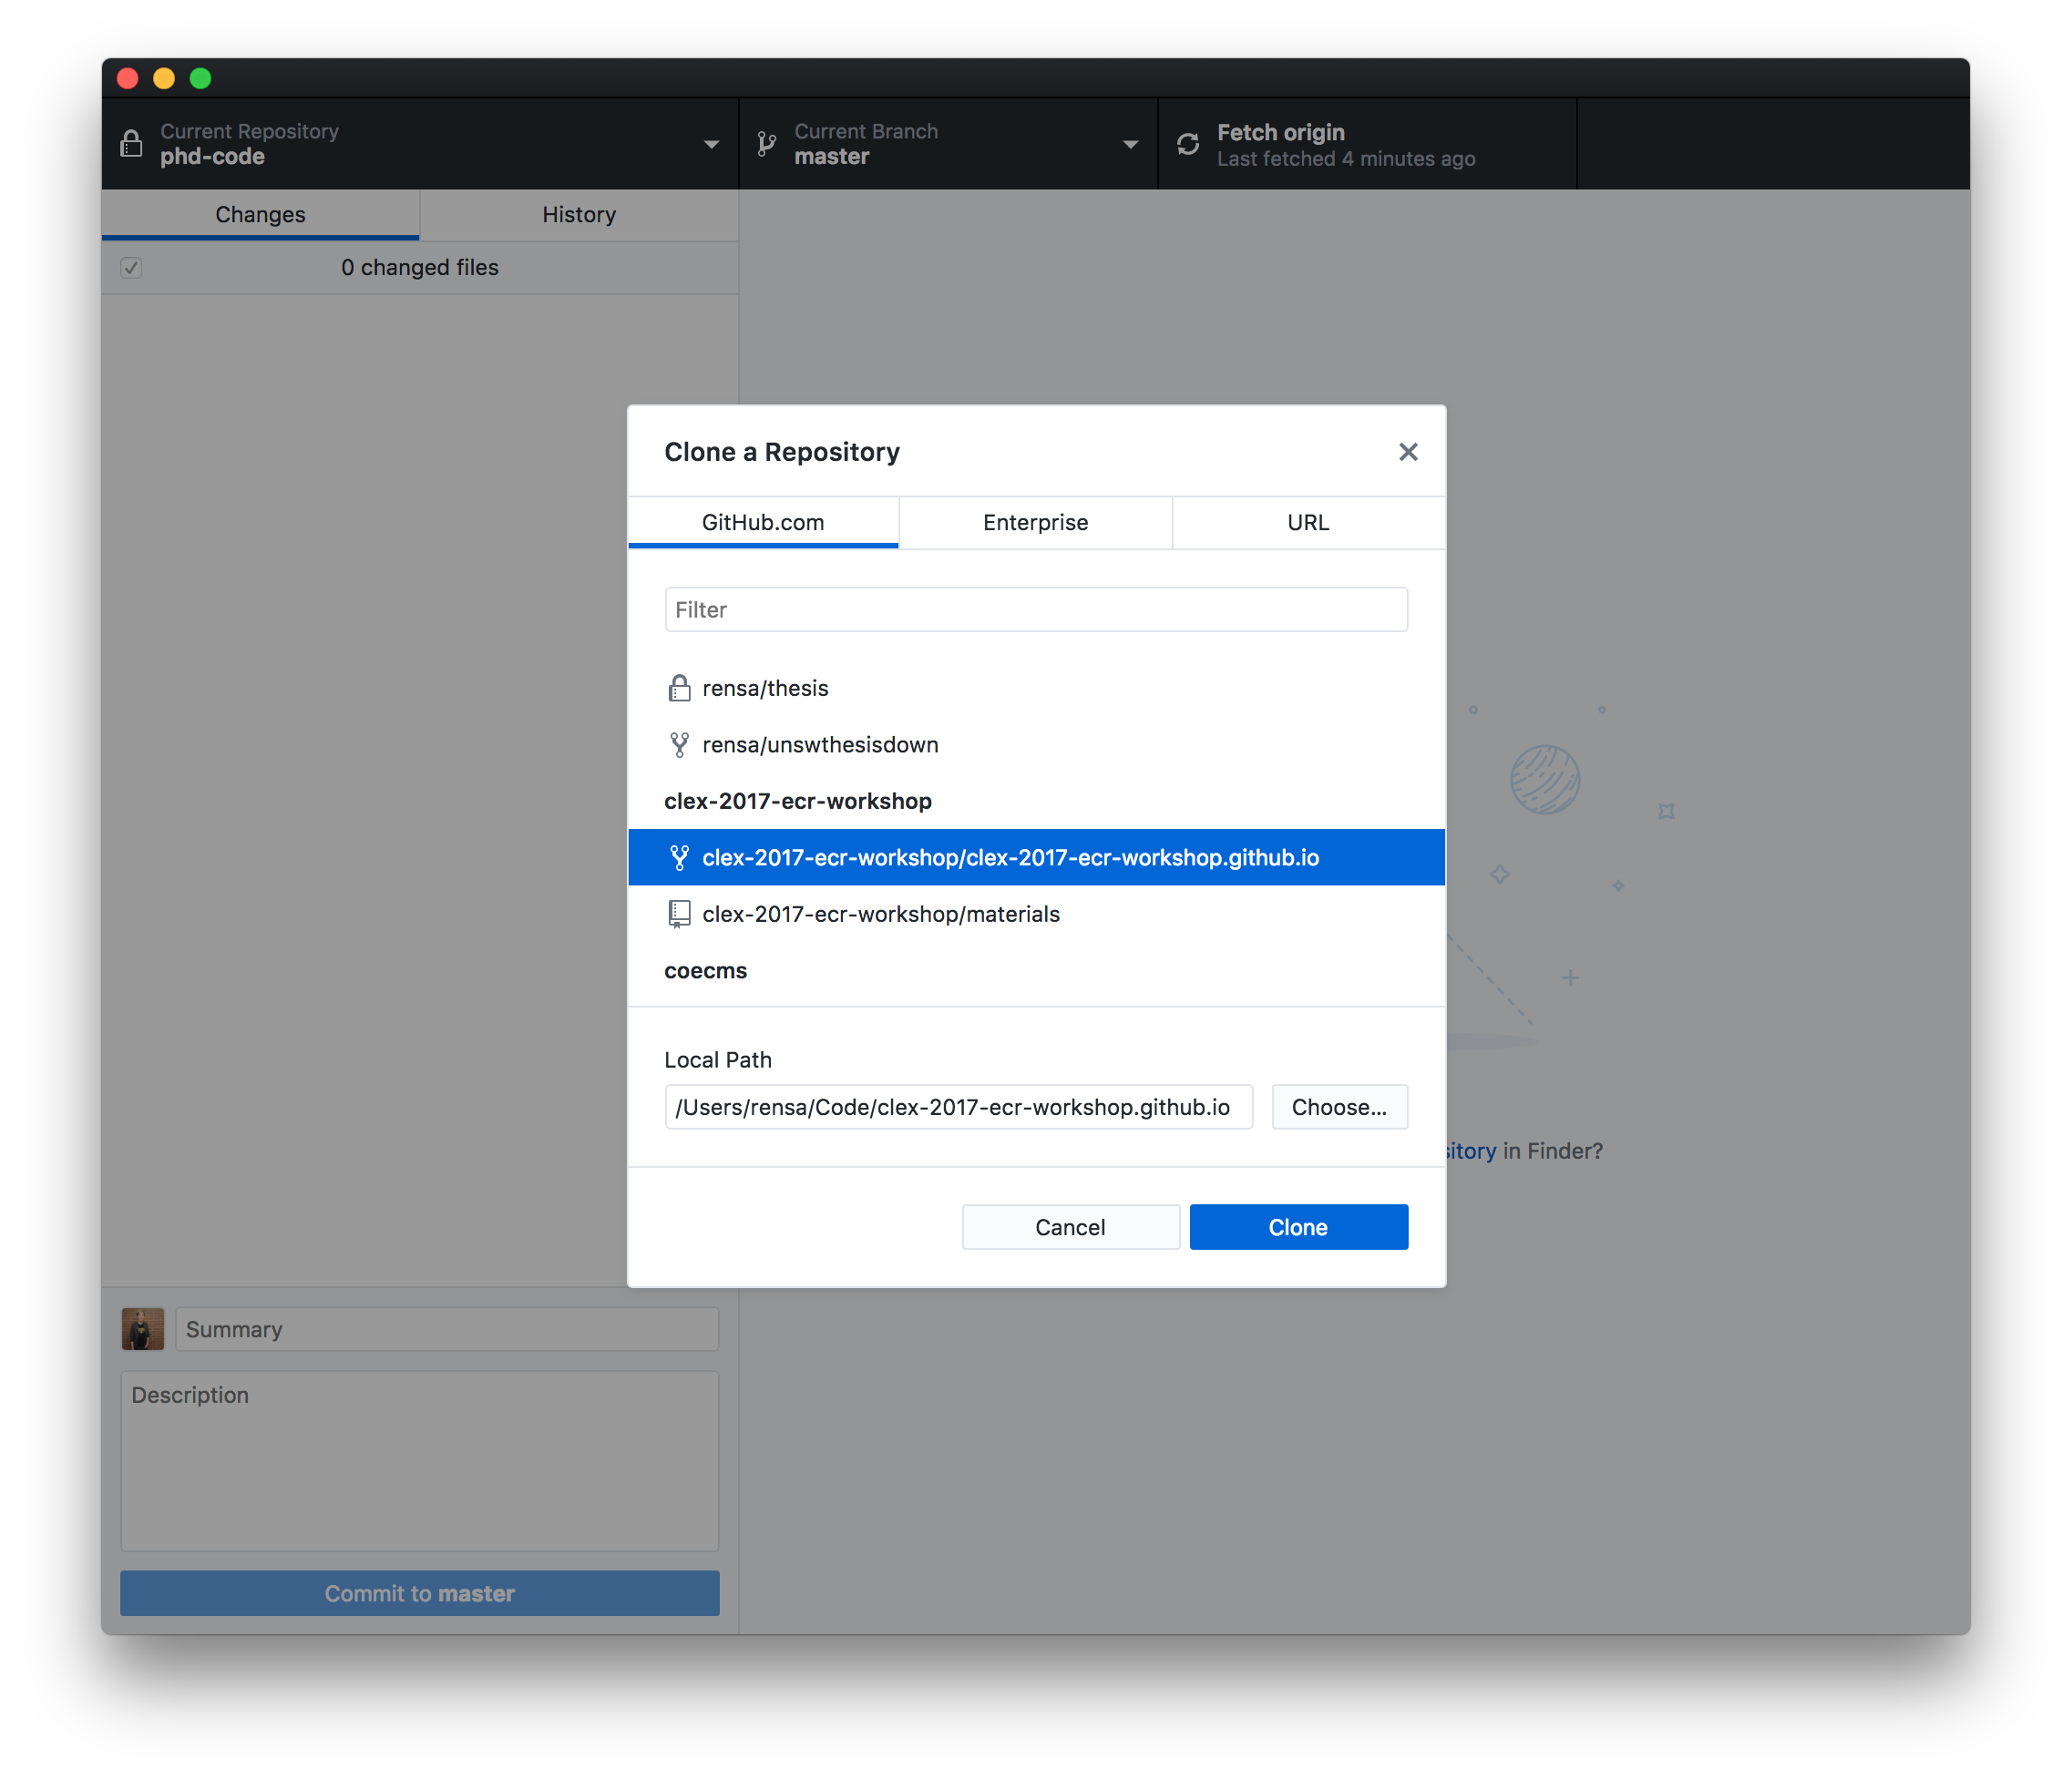Click the Fetch origin sync icon
This screenshot has width=2072, height=1780.
pyautogui.click(x=1188, y=145)
